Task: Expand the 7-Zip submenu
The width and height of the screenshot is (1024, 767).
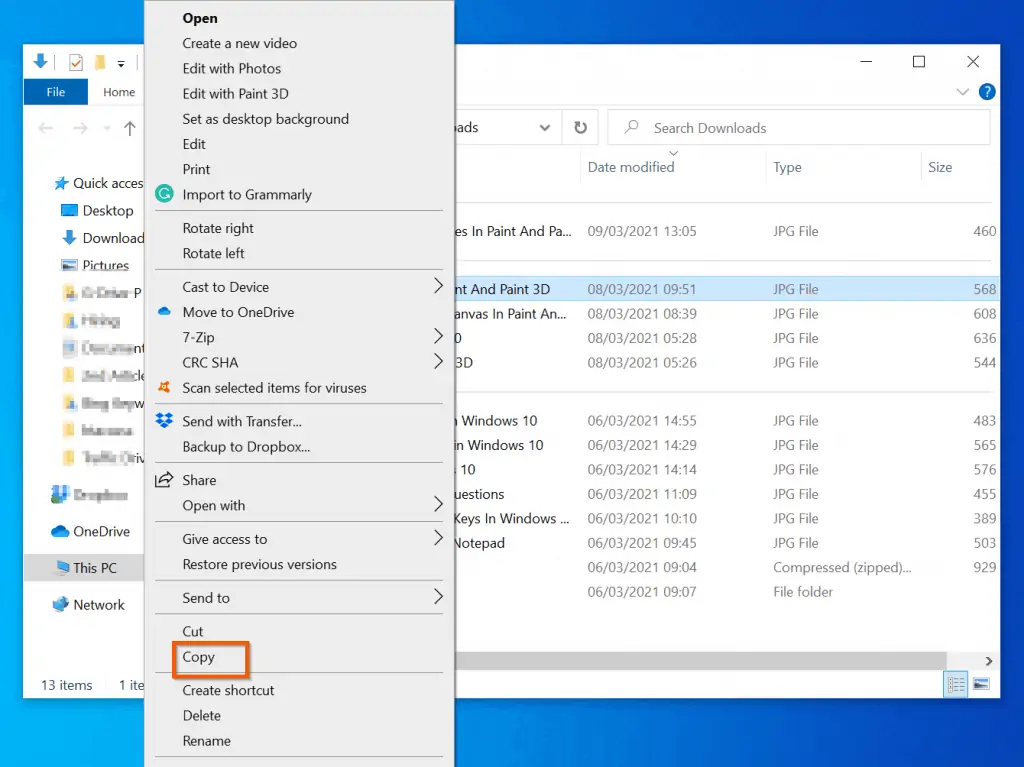Action: (x=437, y=337)
